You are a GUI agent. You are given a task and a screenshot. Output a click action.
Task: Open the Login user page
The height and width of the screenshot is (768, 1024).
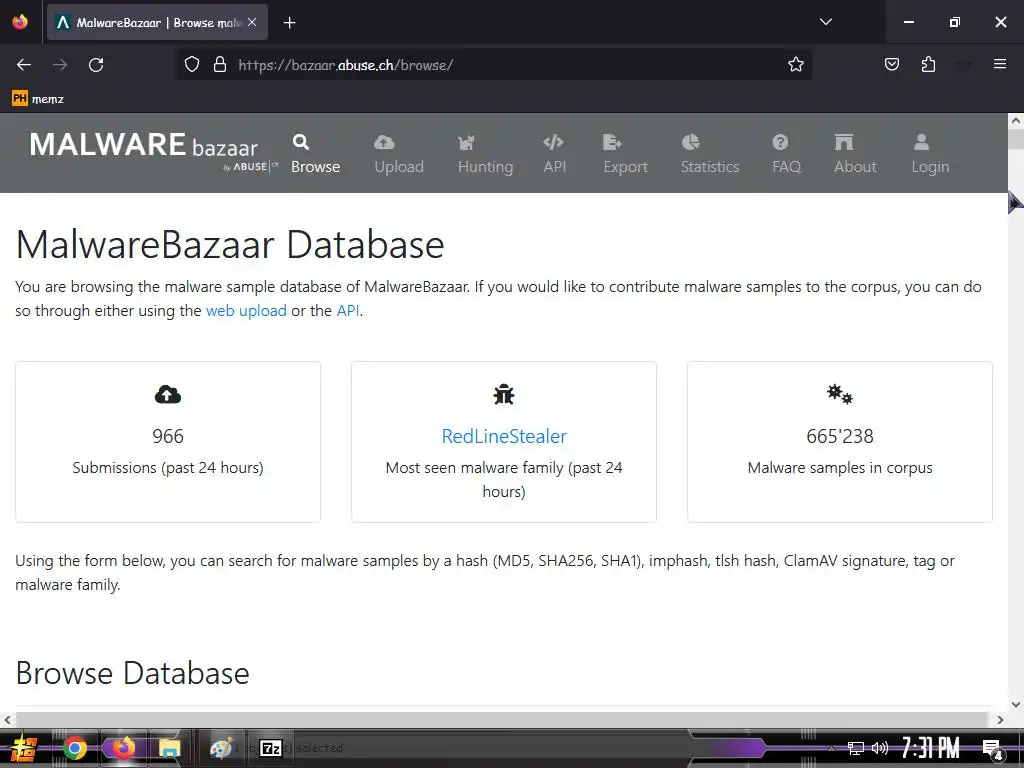pos(930,154)
